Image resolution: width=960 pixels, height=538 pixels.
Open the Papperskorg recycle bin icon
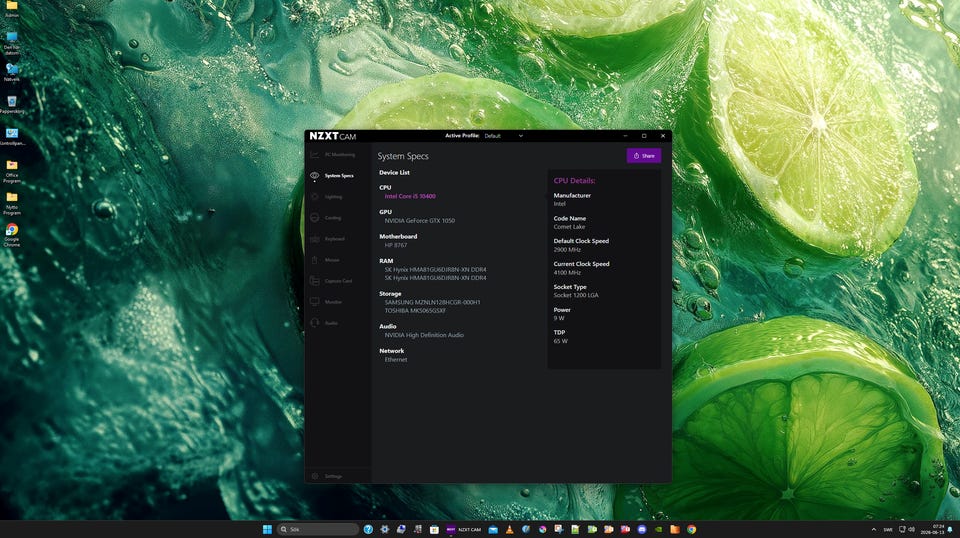[12, 105]
